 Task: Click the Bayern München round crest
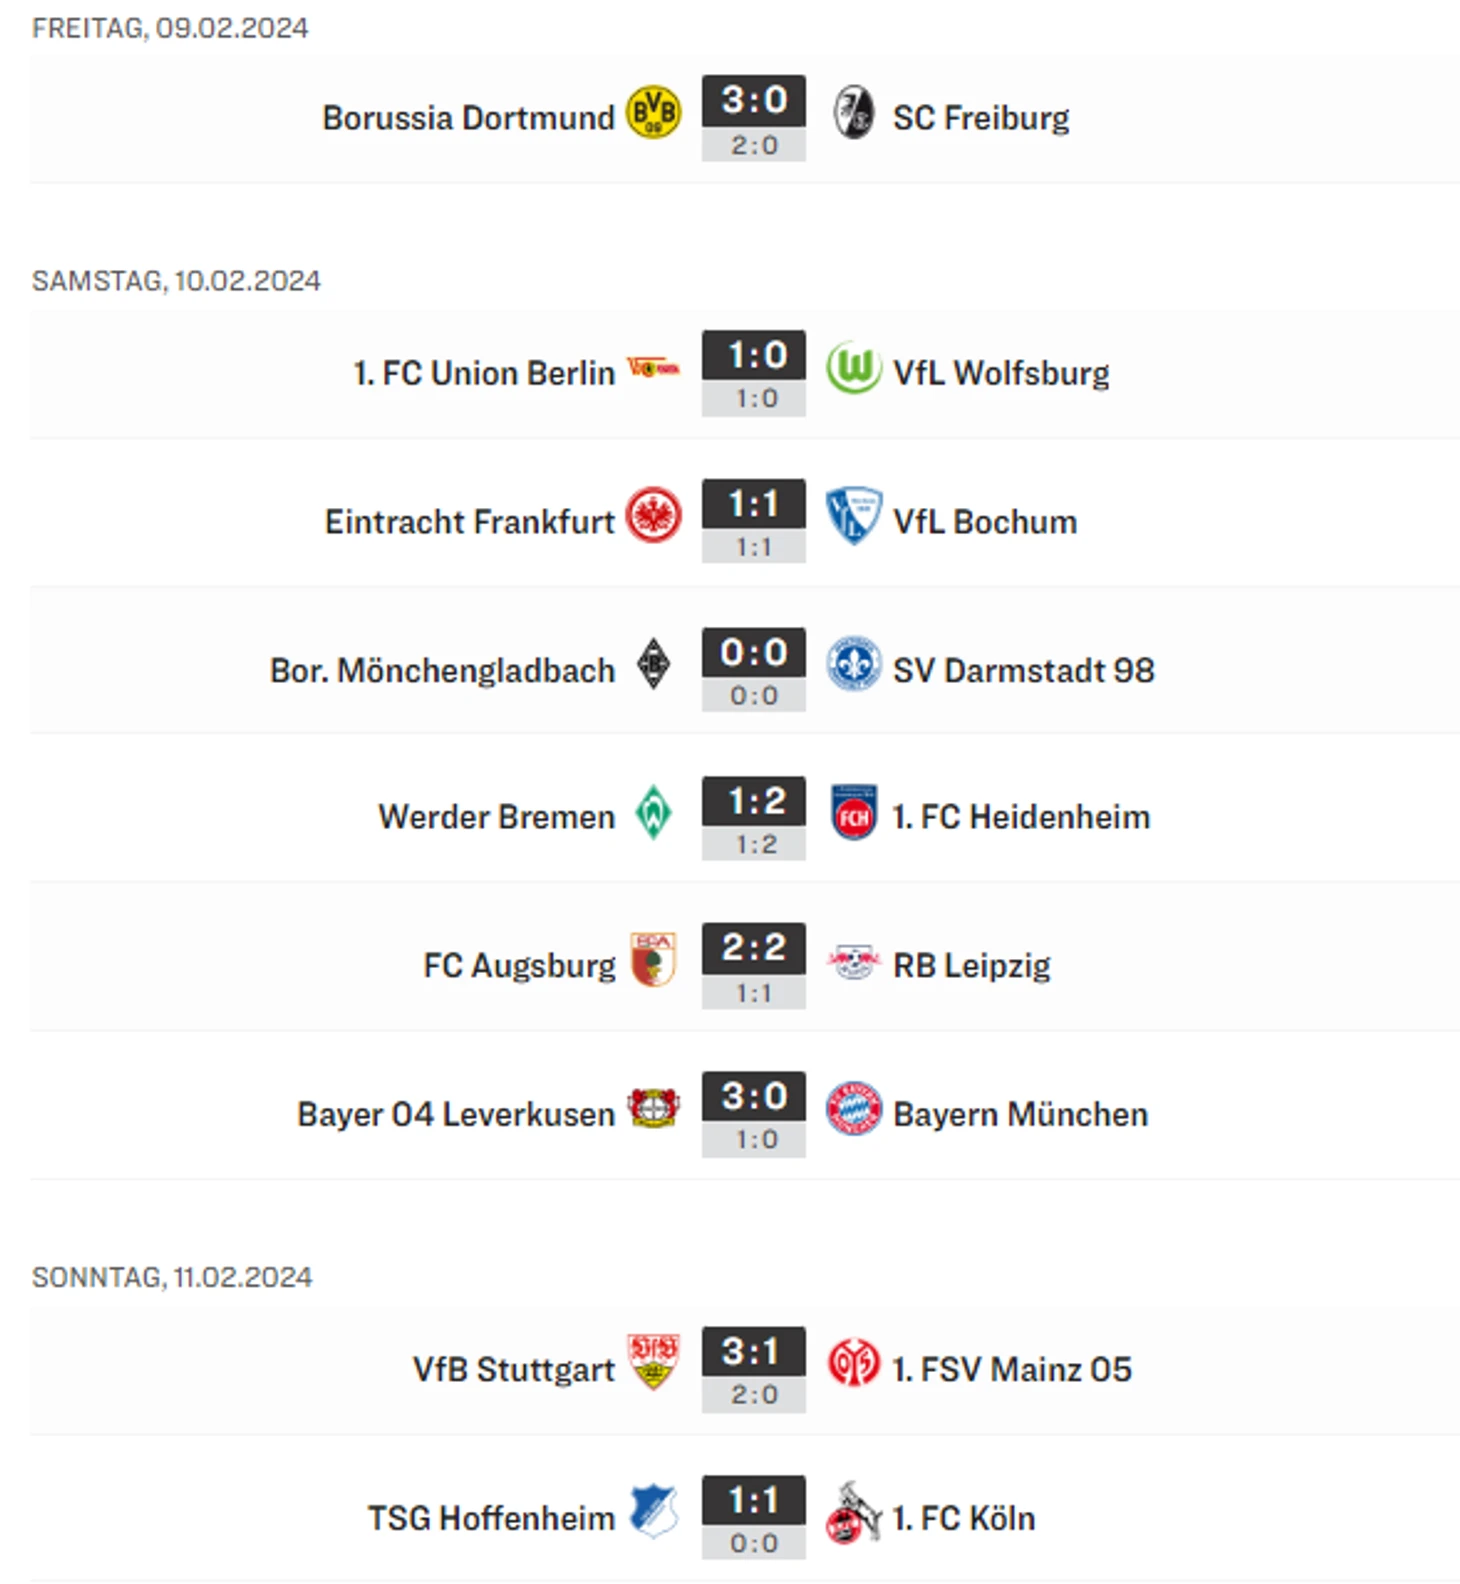[x=853, y=1109]
